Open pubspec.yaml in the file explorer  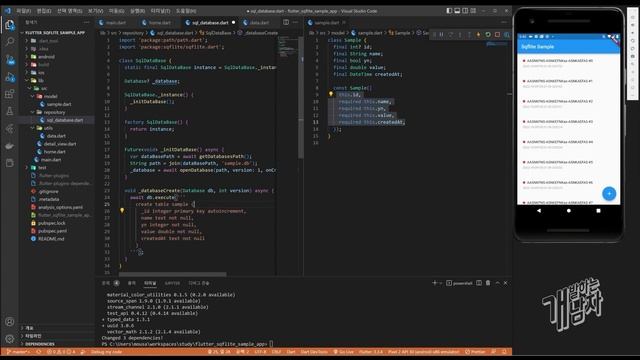pyautogui.click(x=52, y=231)
